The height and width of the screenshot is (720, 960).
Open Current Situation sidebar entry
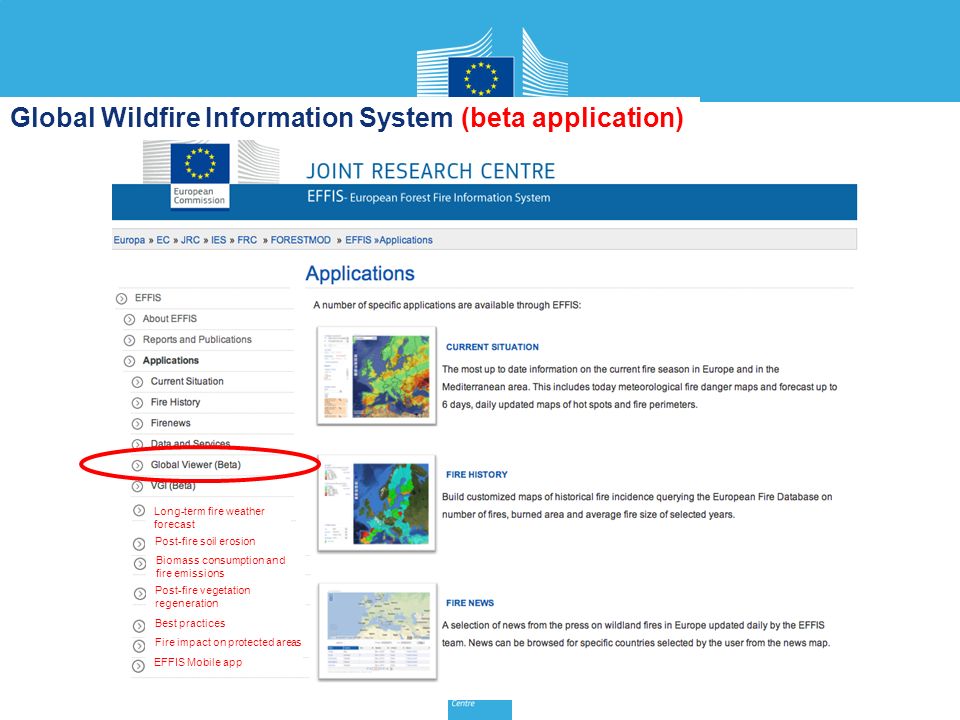coord(187,381)
